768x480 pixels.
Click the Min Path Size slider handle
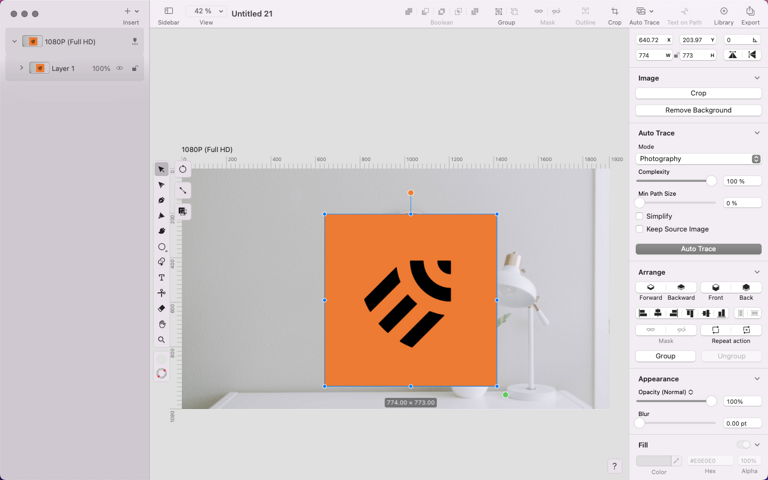tap(640, 202)
